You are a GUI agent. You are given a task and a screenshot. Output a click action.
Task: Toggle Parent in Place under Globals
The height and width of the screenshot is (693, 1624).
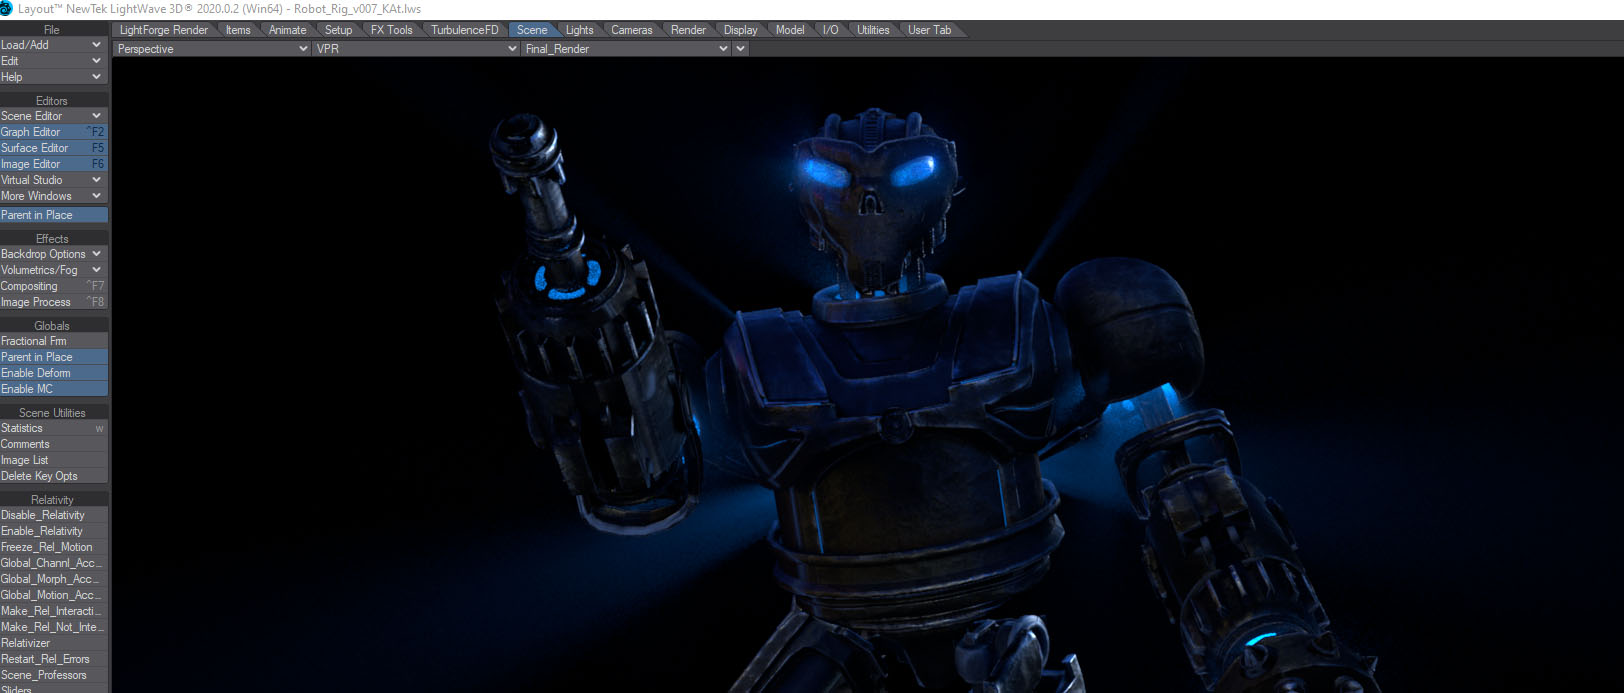(54, 357)
